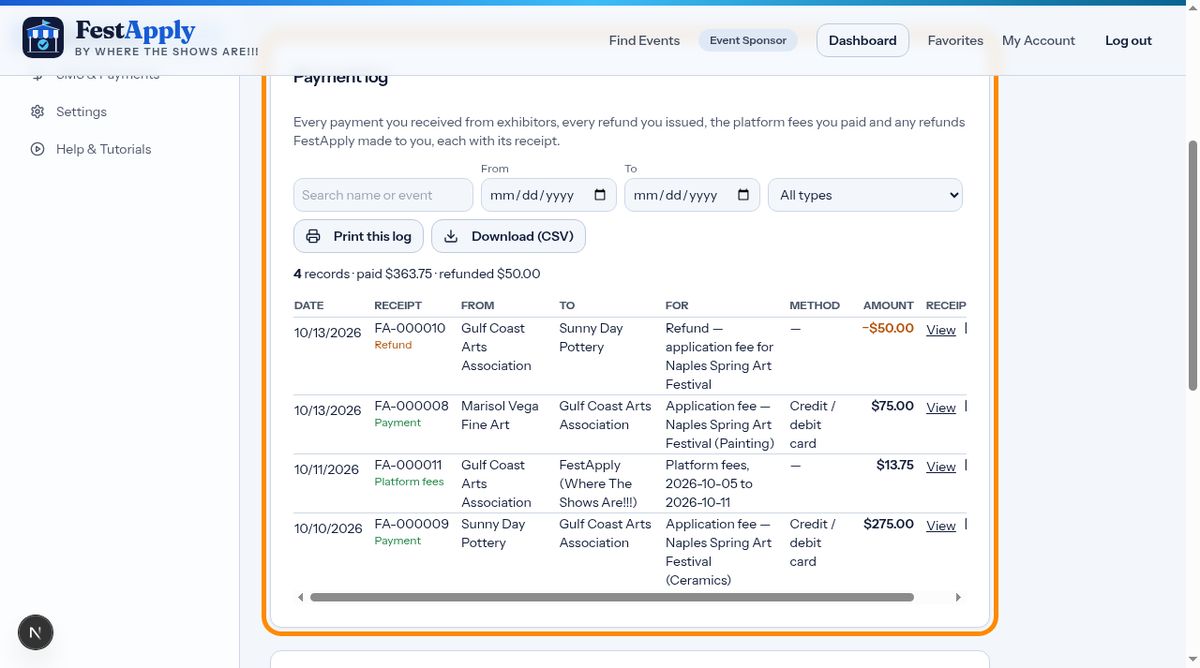The width and height of the screenshot is (1200, 668).
Task: View receipt for FA-000008 payment
Action: pyautogui.click(x=941, y=408)
